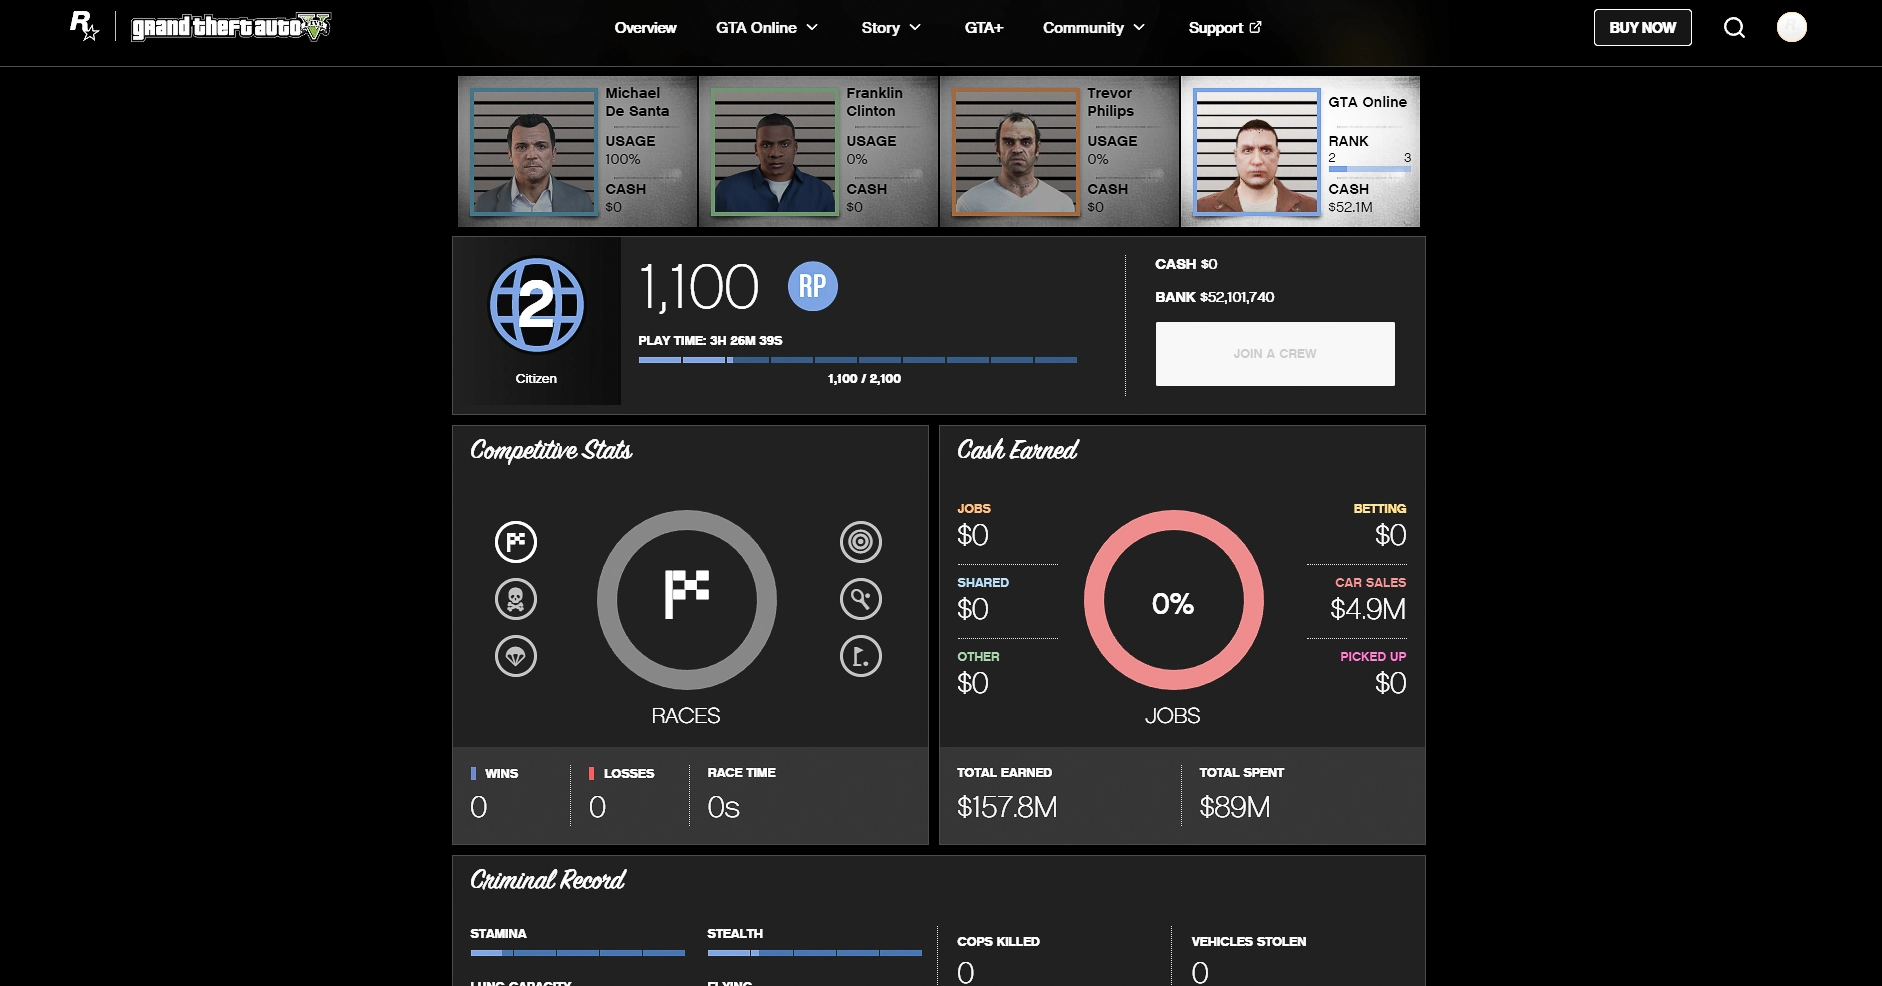Click the "Citizen" rank title

point(536,379)
